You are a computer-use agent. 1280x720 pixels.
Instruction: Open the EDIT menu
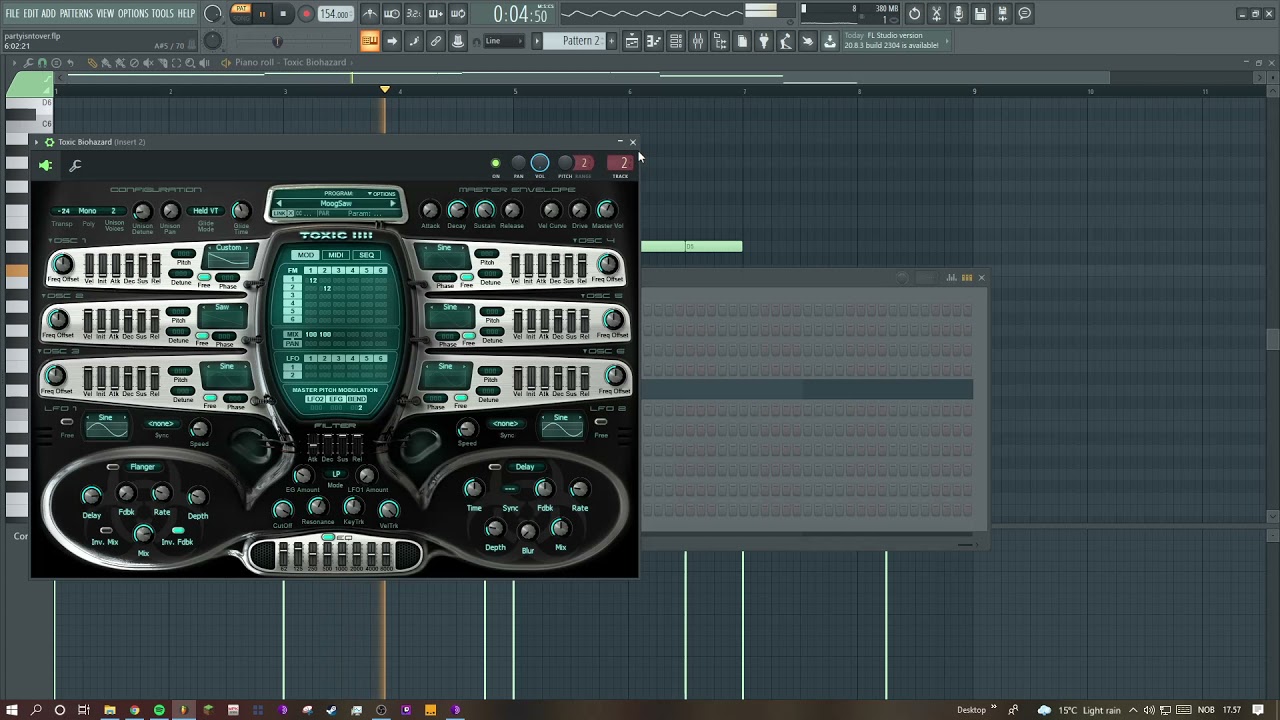click(x=31, y=14)
